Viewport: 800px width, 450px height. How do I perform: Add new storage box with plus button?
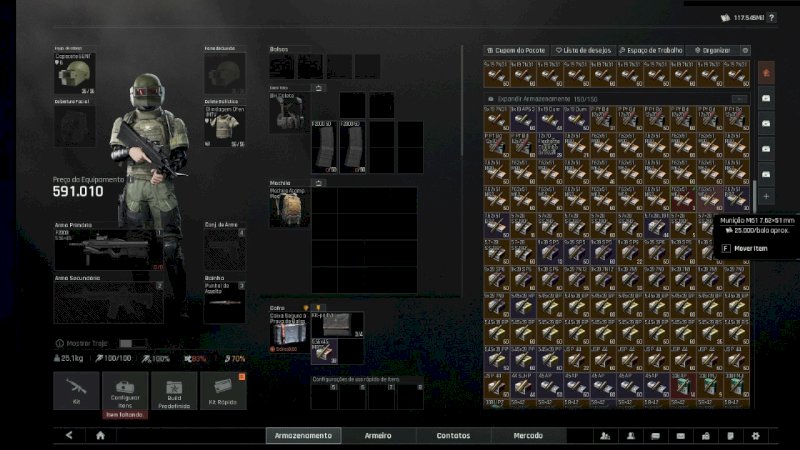(x=766, y=197)
